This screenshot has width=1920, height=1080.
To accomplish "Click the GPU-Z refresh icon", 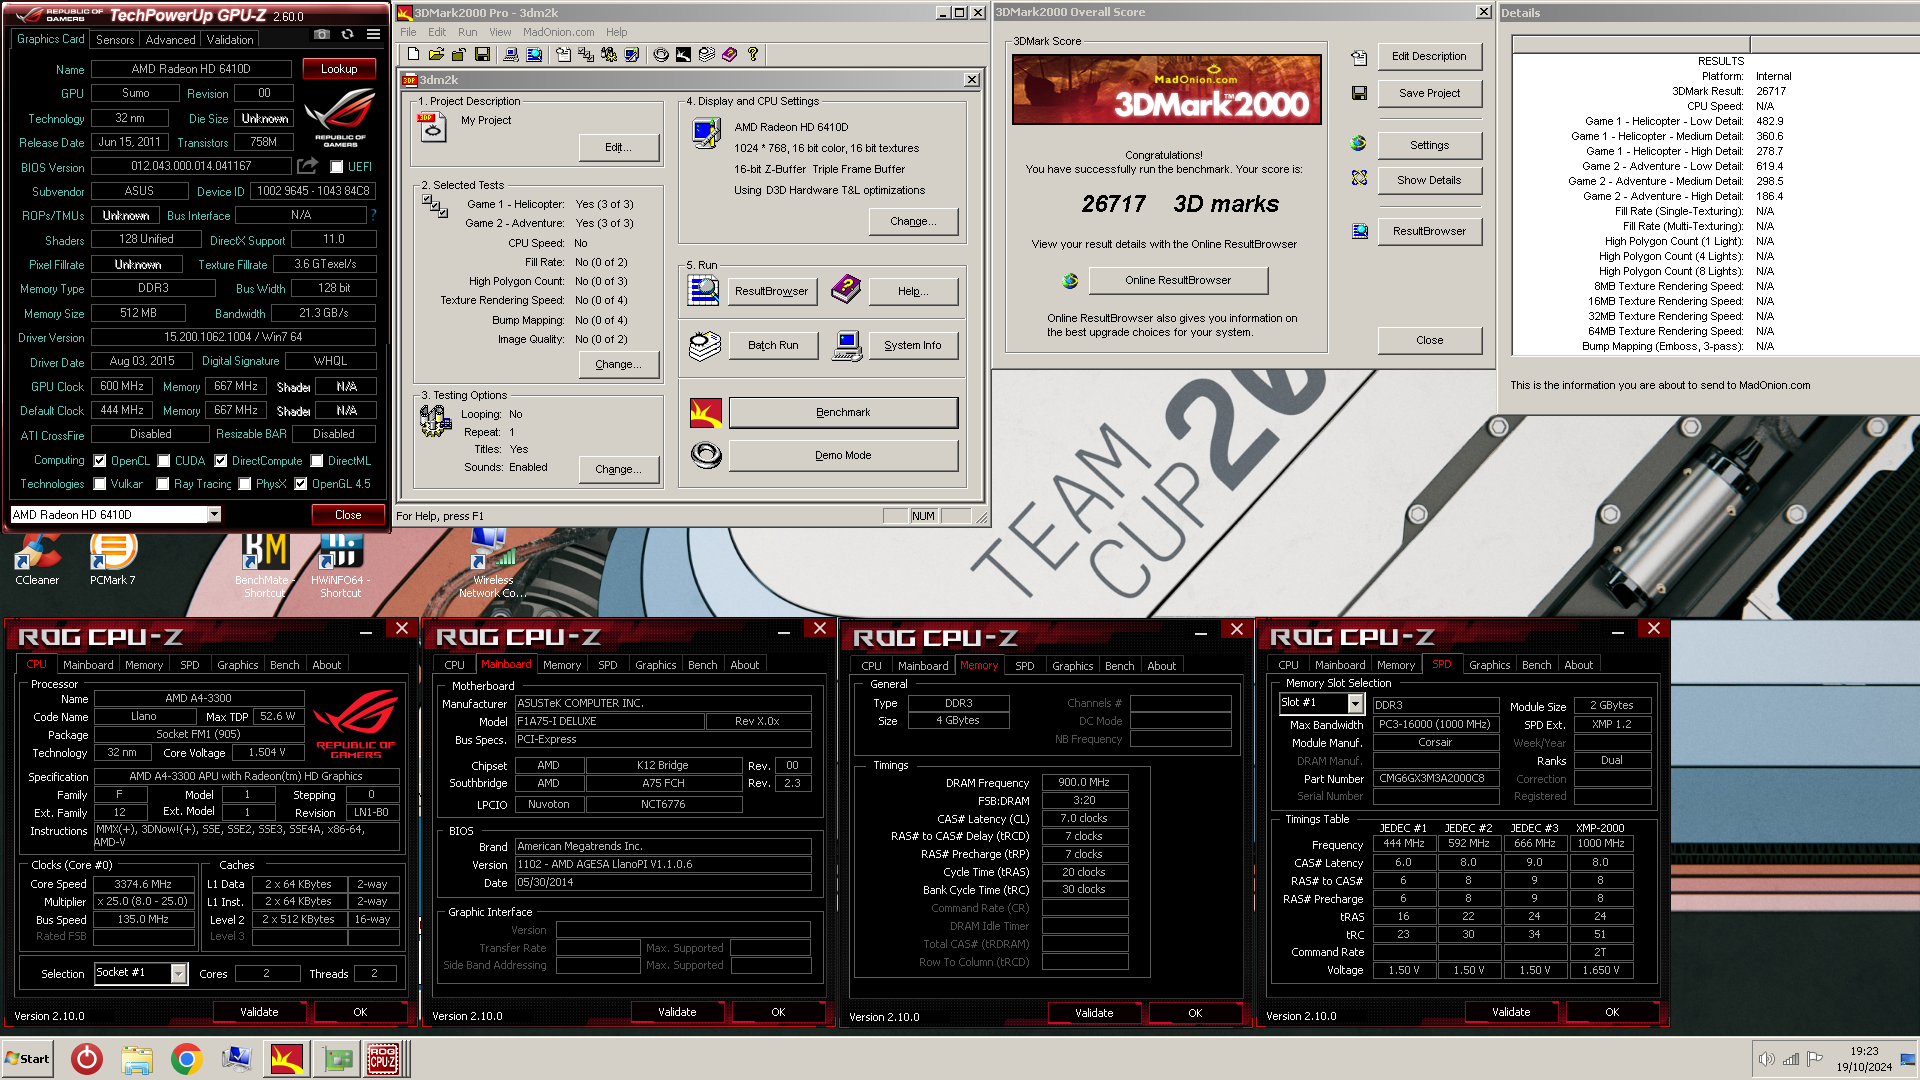I will (x=347, y=34).
